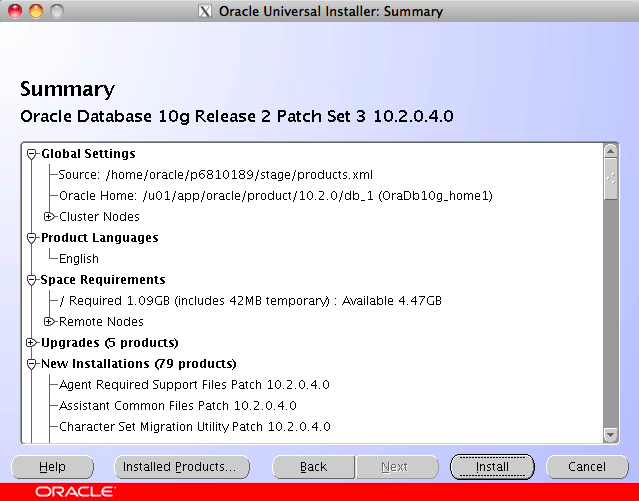Select the English language item

pos(79,259)
